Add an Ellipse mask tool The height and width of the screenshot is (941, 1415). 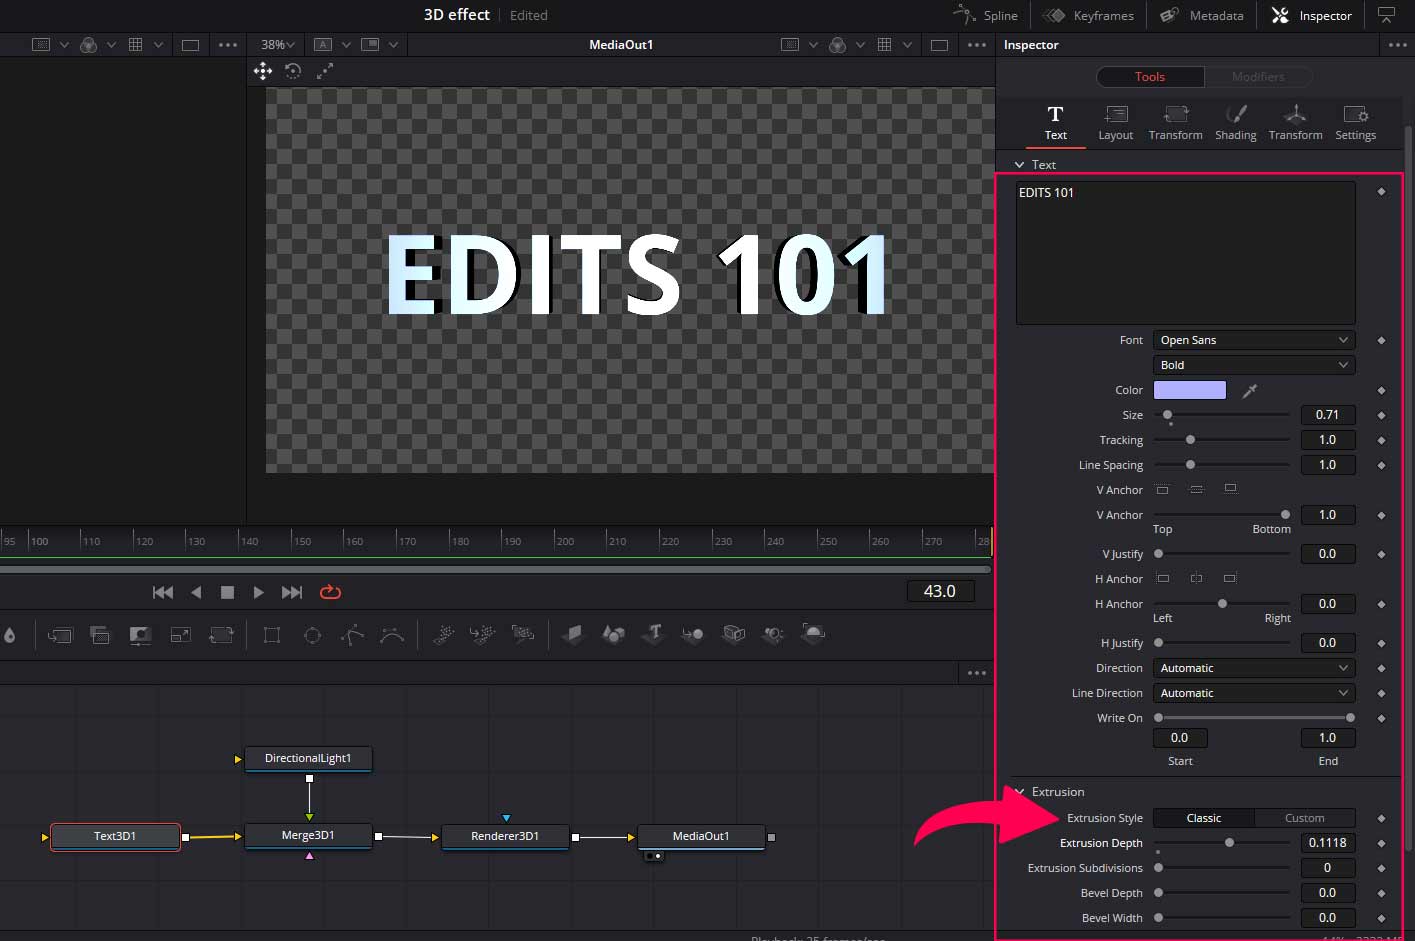pos(312,634)
